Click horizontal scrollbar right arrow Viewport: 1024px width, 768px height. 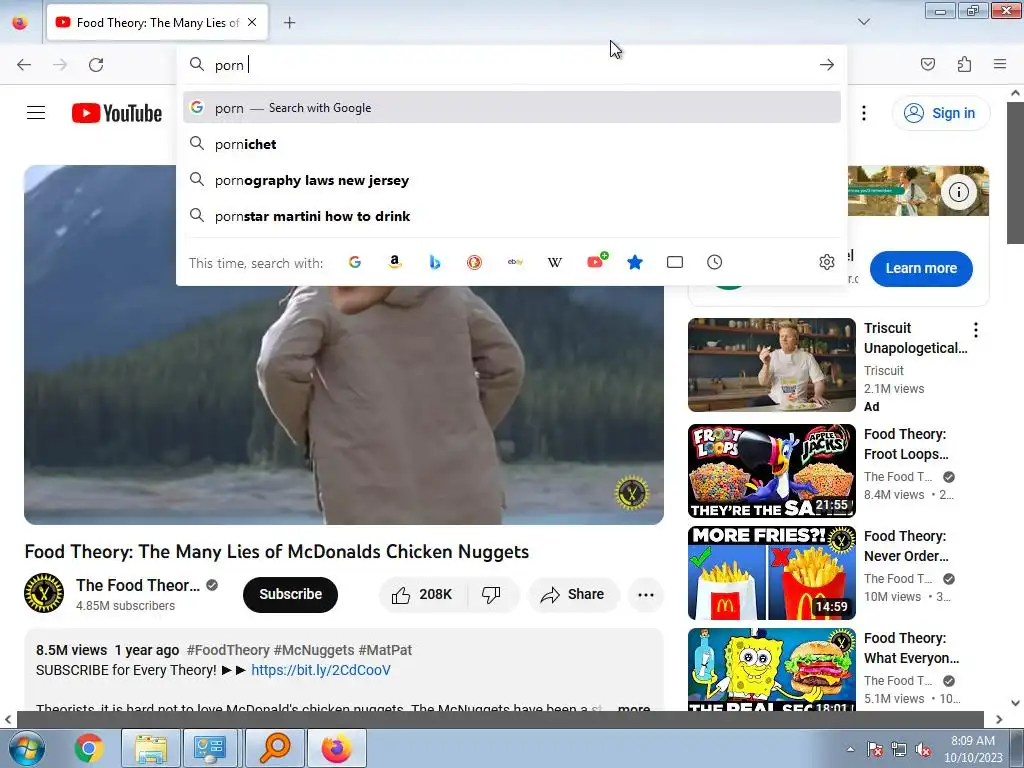(x=999, y=719)
